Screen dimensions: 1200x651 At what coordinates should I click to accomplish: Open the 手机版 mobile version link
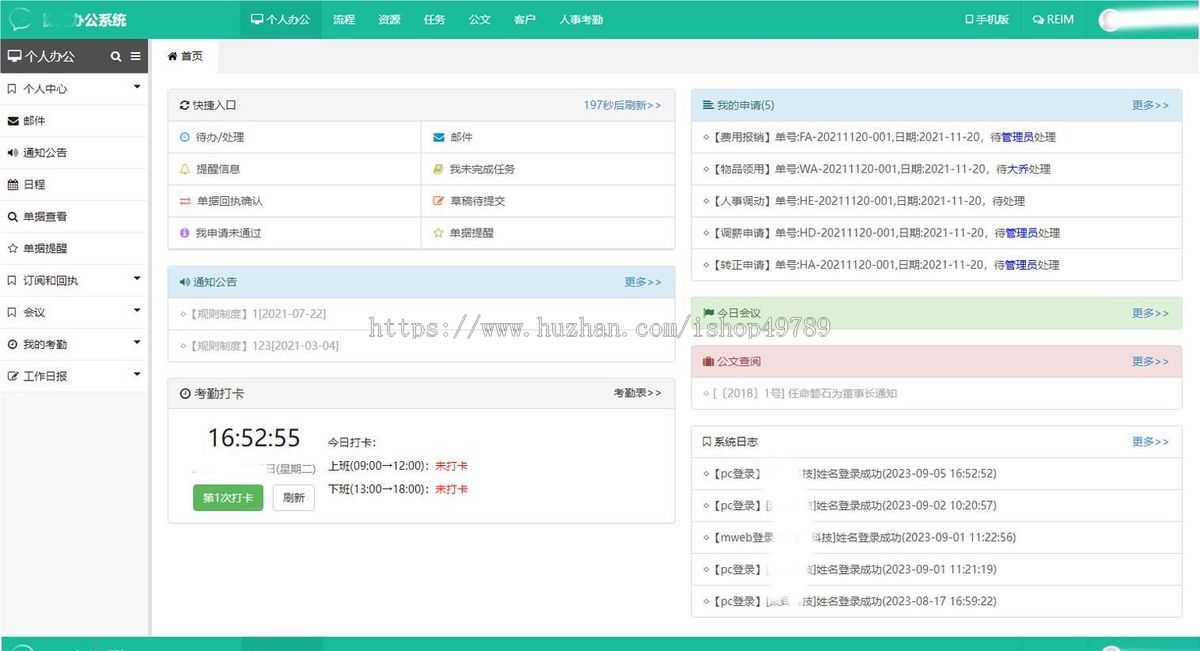click(x=986, y=19)
